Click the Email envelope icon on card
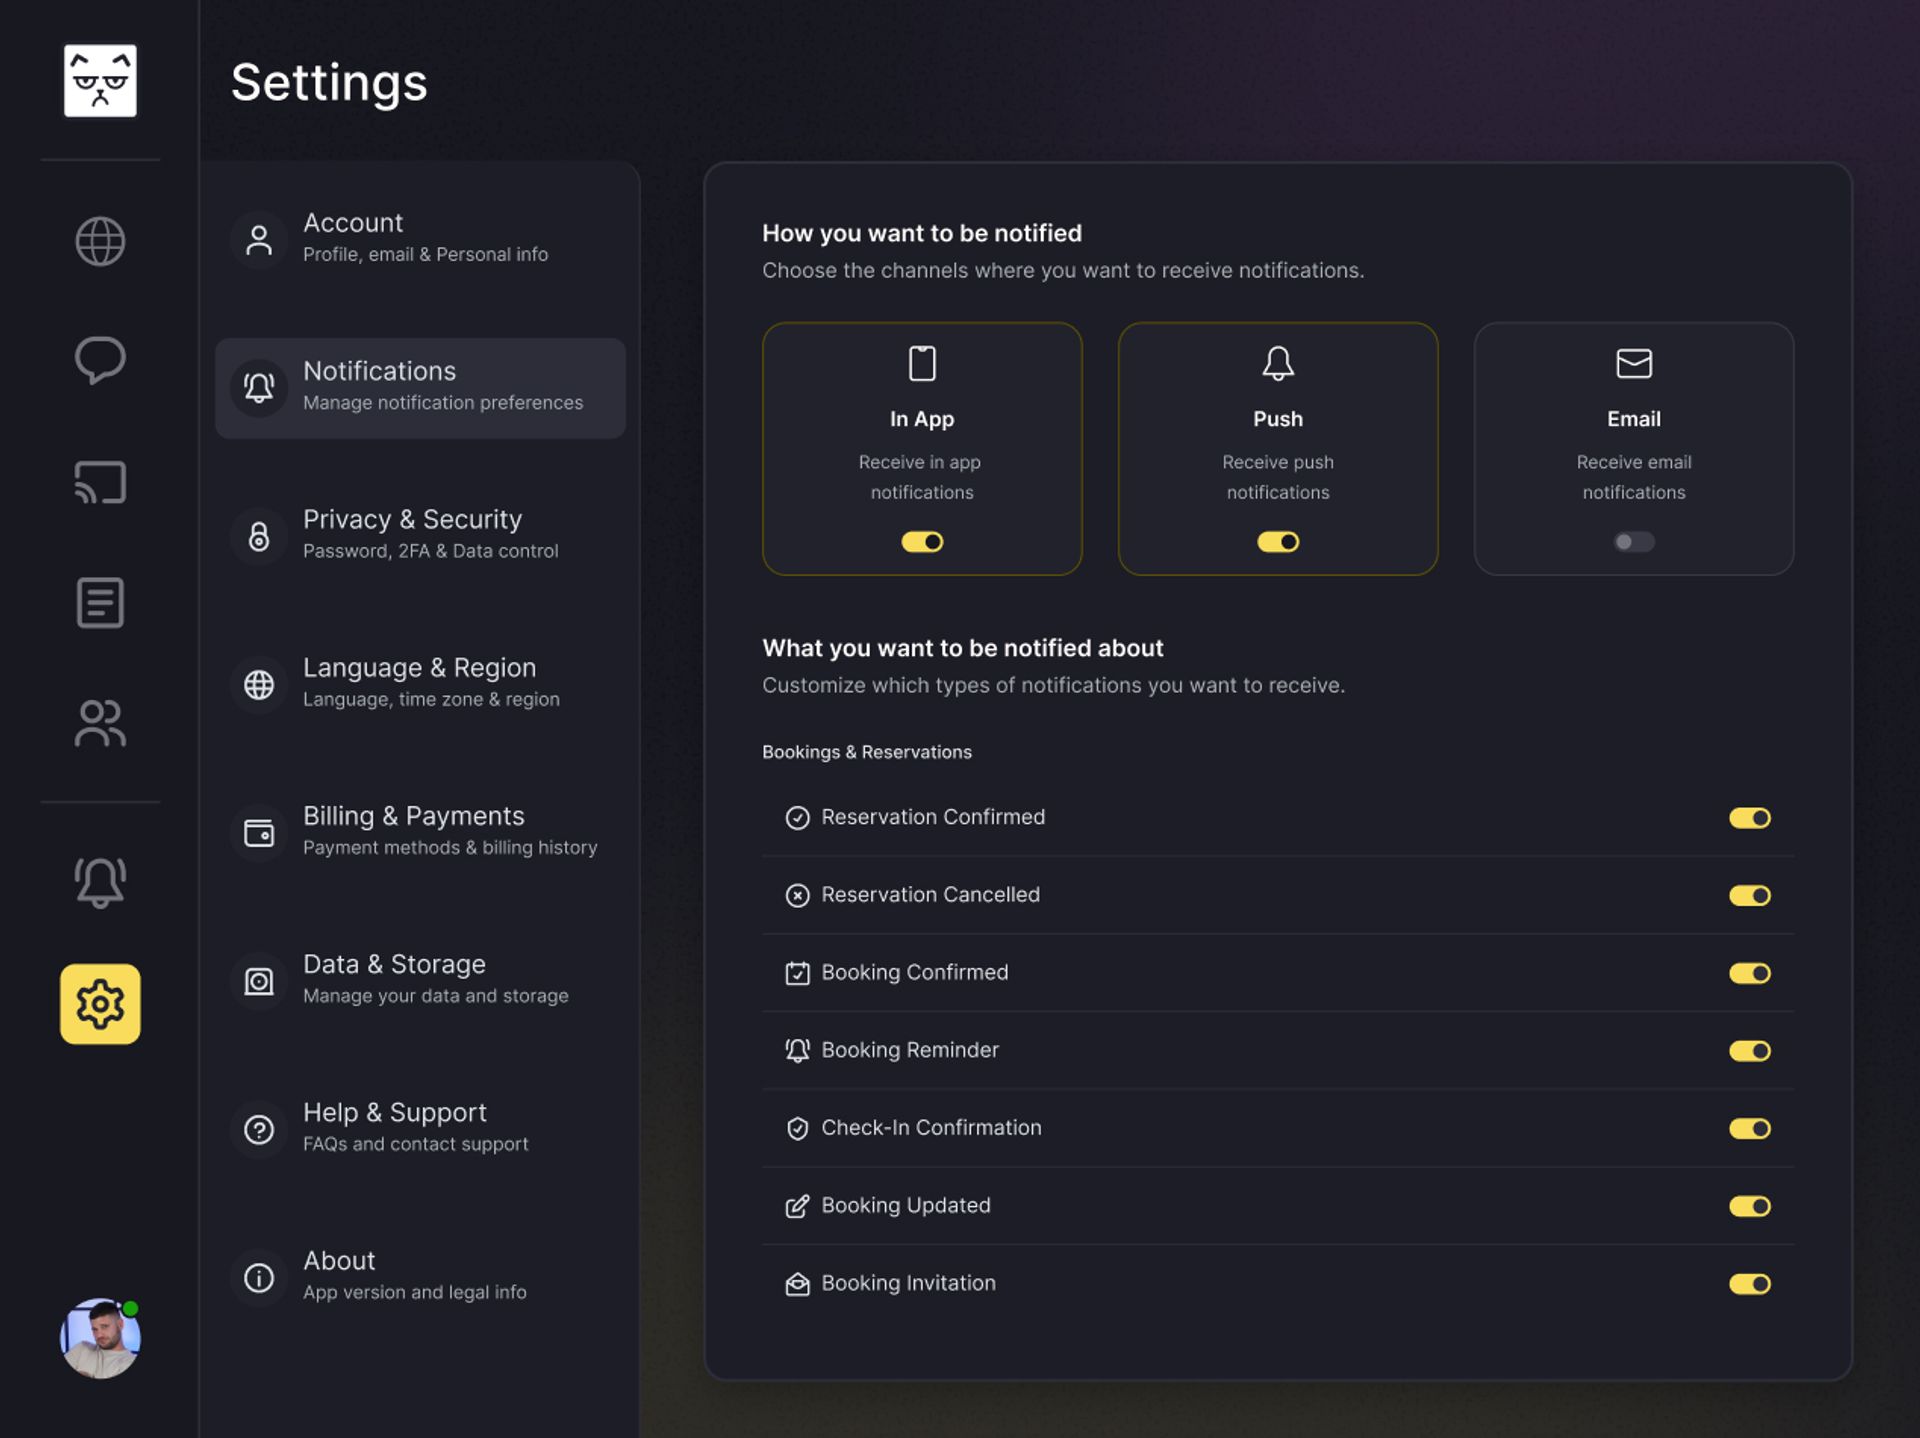This screenshot has height=1438, width=1920. coord(1634,363)
